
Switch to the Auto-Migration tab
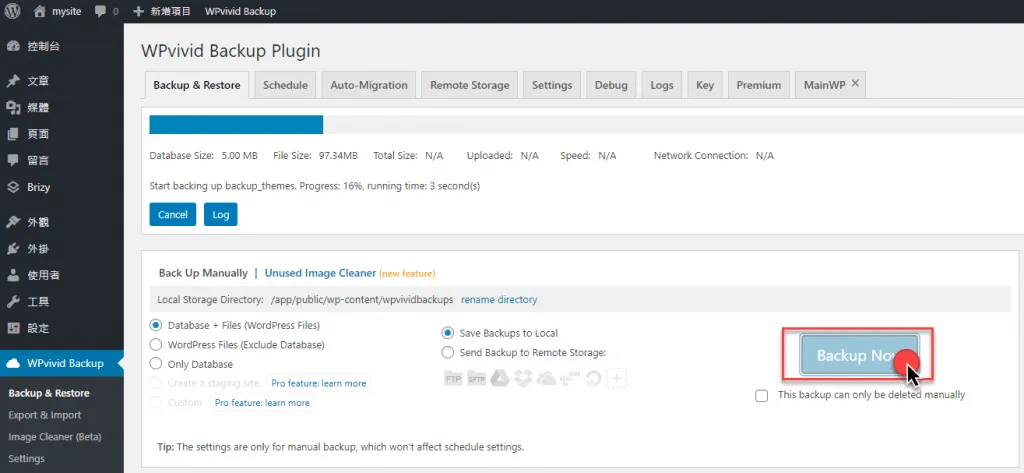click(369, 85)
